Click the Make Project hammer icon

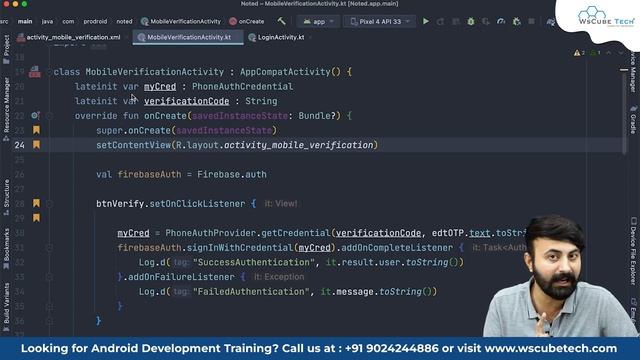coord(282,21)
